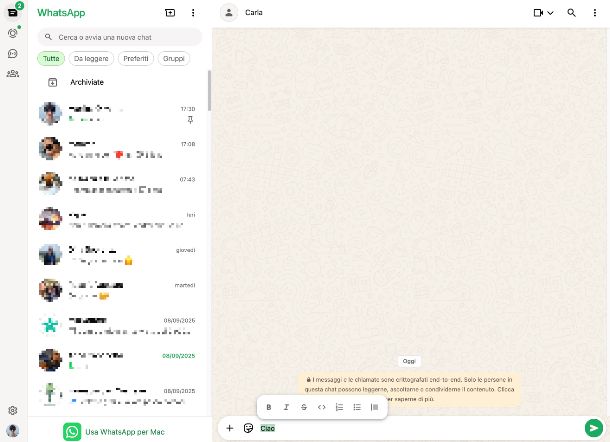Apply italic formatting to the selected text
The image size is (610, 442).
pyautogui.click(x=286, y=407)
